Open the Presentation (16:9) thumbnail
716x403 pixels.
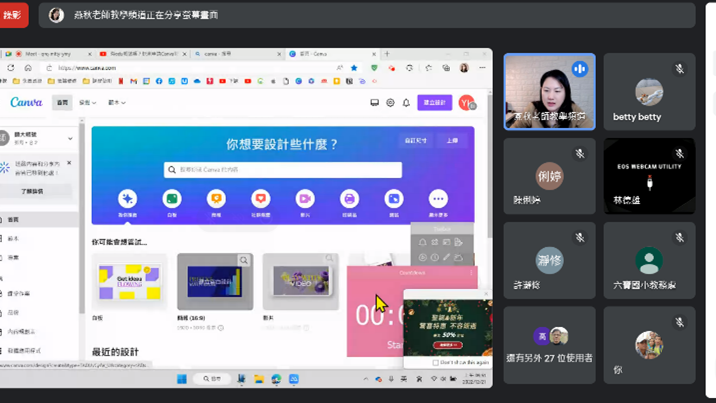[215, 282]
